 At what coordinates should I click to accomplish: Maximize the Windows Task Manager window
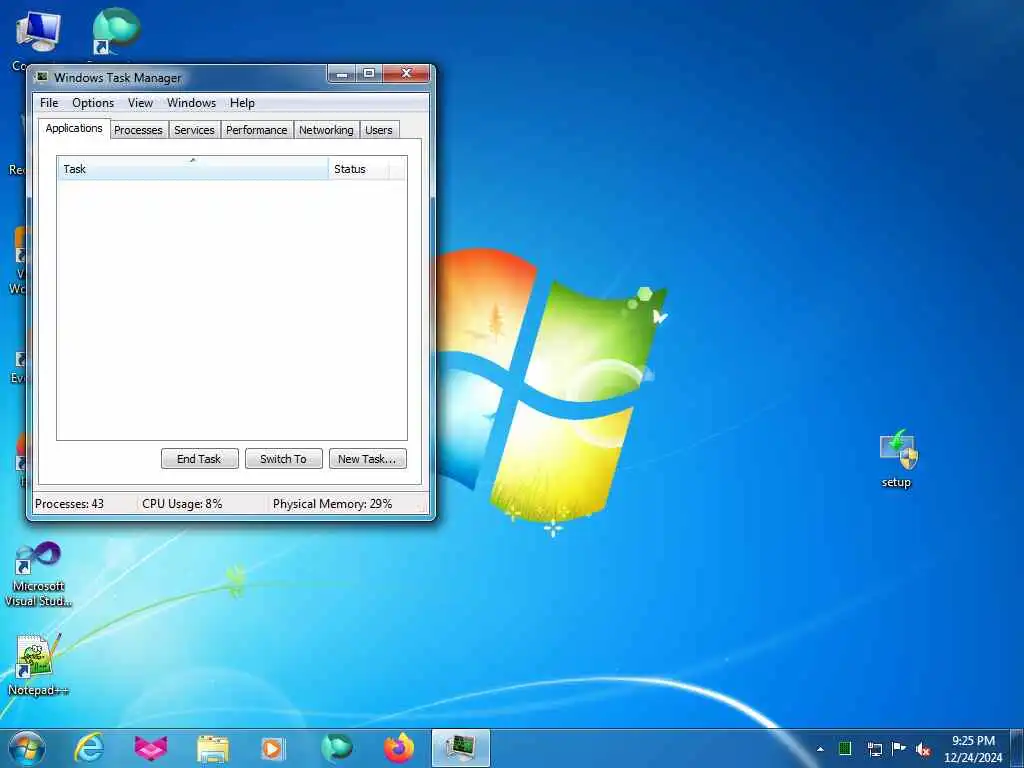coord(369,74)
